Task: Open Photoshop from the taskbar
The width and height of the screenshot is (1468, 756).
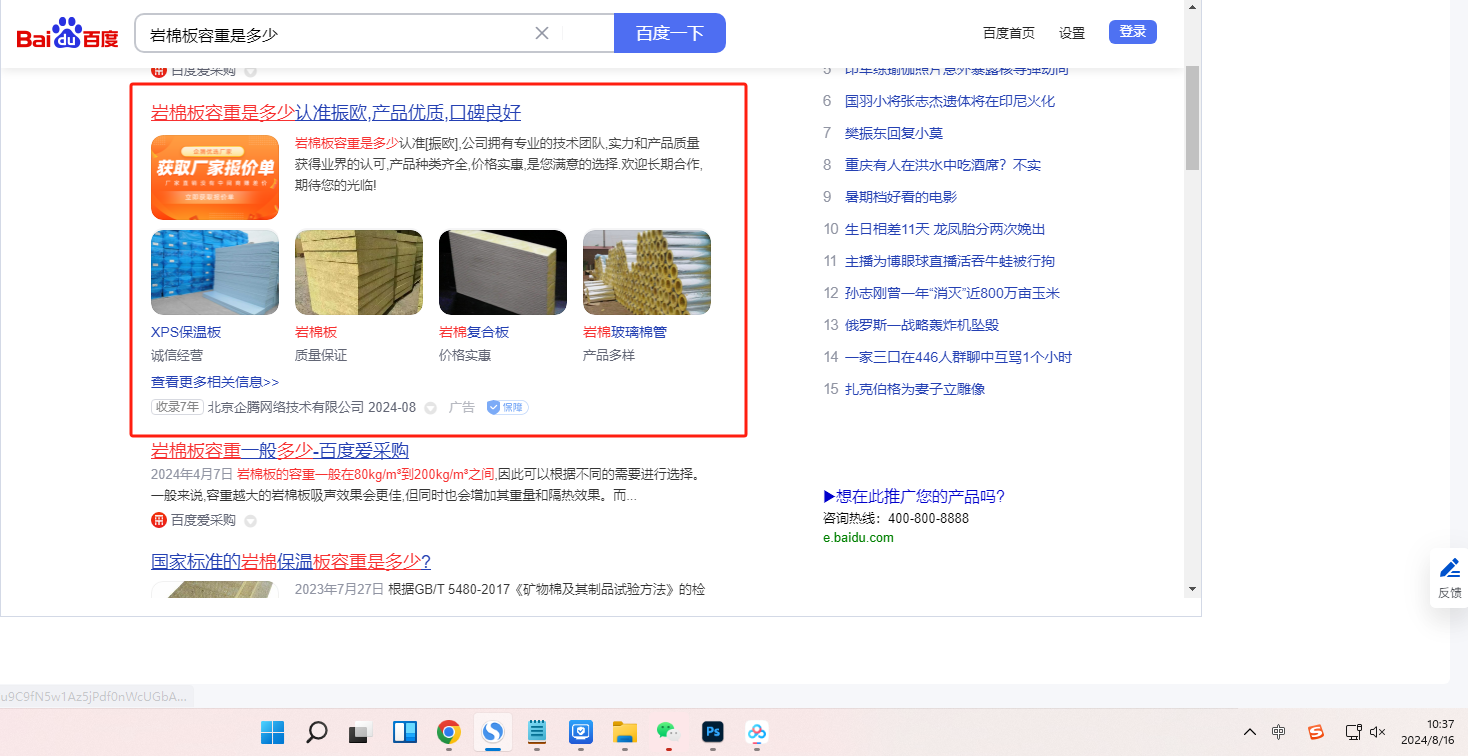Action: click(712, 732)
